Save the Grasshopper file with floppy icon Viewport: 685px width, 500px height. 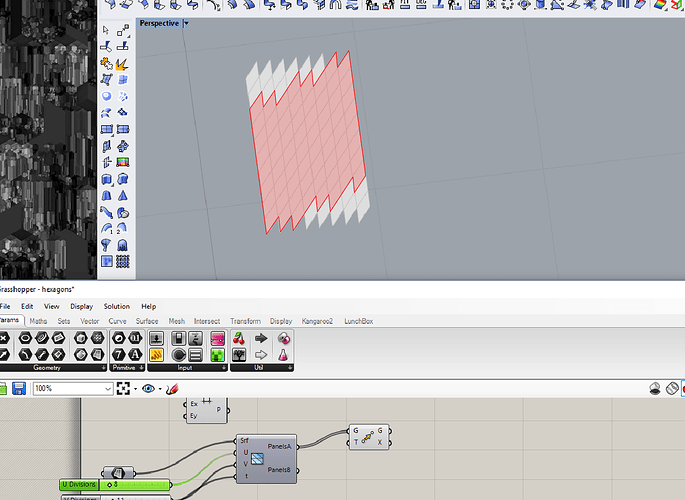[19, 388]
